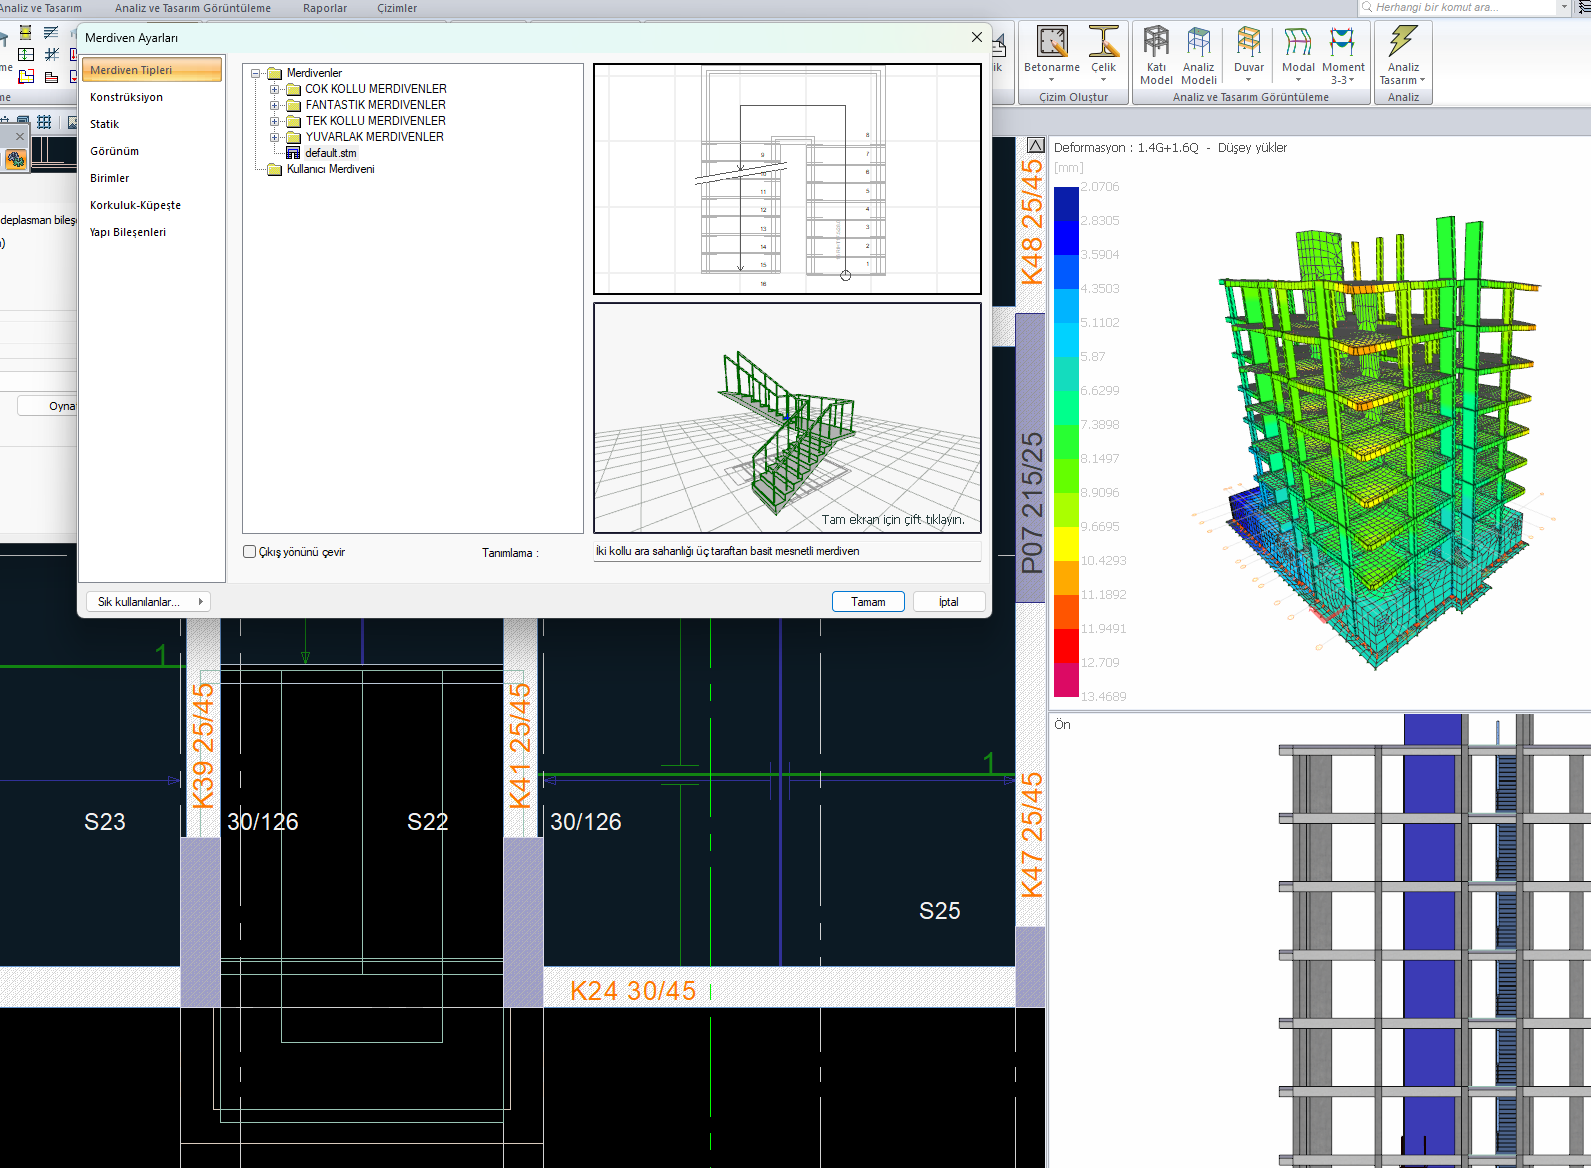This screenshot has width=1591, height=1168.
Task: Open the Modal dropdown arrow
Action: [1298, 80]
